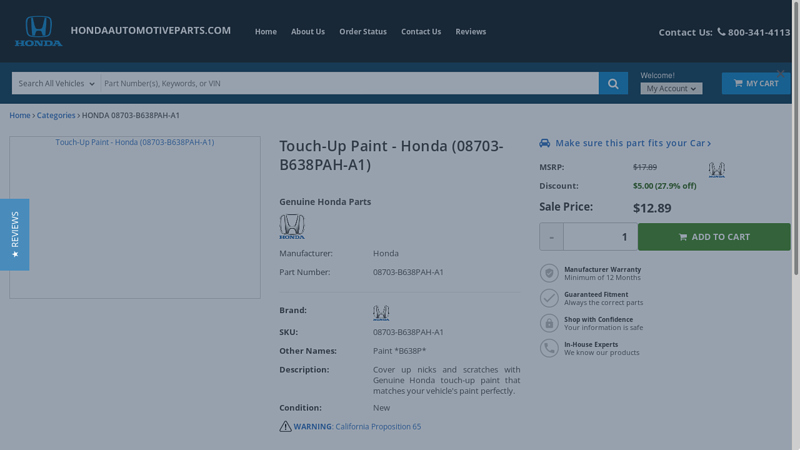Click the Honda logo beside the MSRP
Image resolution: width=800 pixels, height=450 pixels.
[716, 169]
